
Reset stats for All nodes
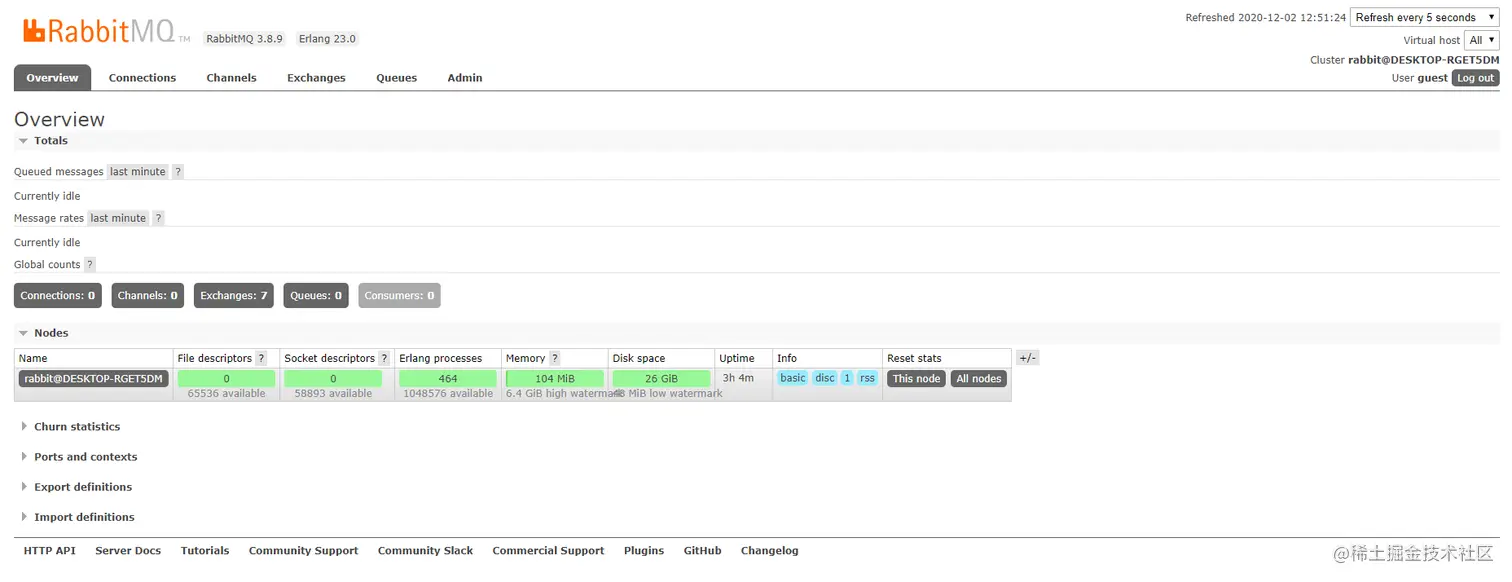click(x=979, y=379)
